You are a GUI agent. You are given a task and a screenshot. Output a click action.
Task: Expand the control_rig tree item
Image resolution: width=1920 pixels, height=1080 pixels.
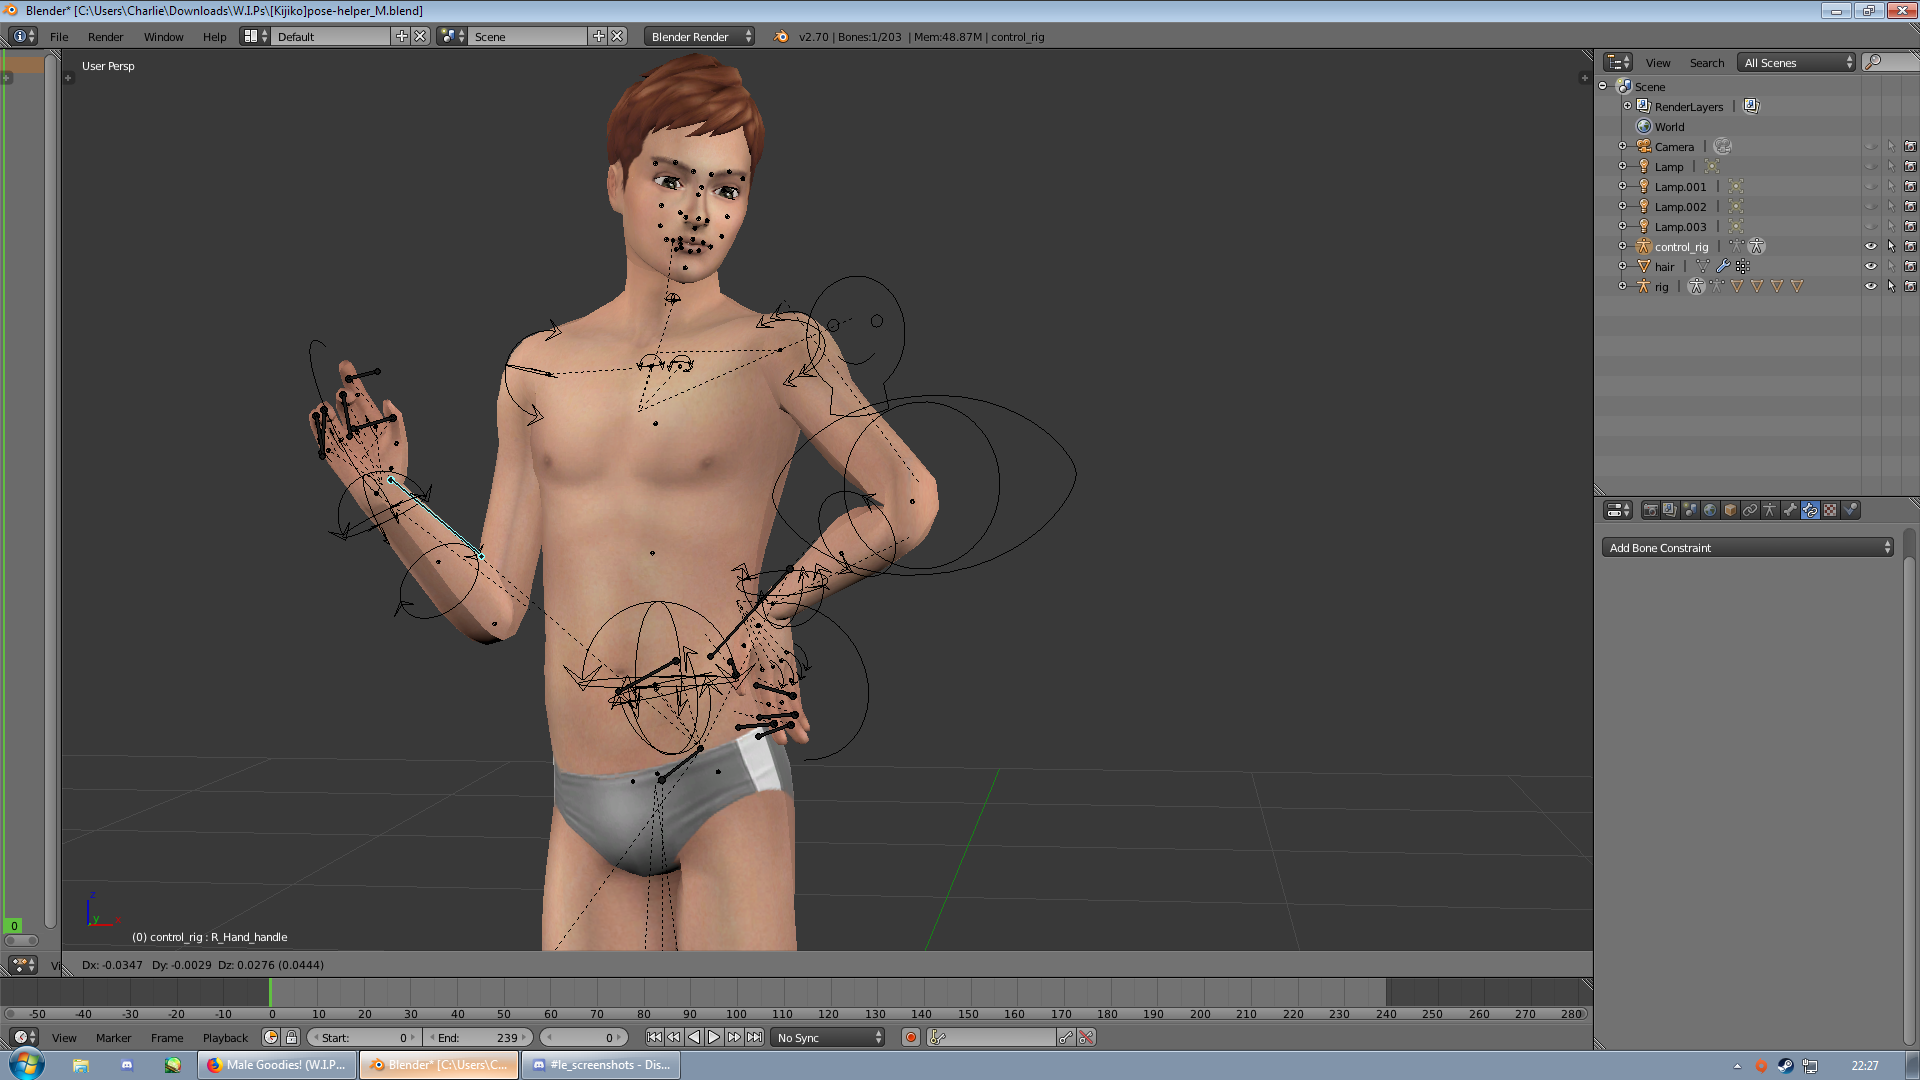pos(1622,246)
